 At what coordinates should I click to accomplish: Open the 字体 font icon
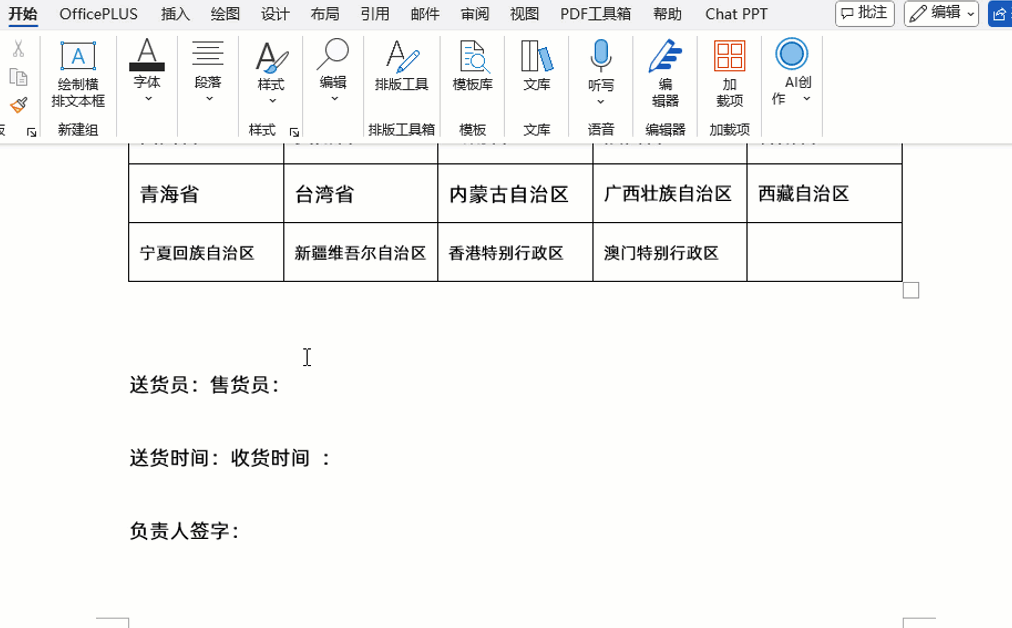(x=147, y=55)
